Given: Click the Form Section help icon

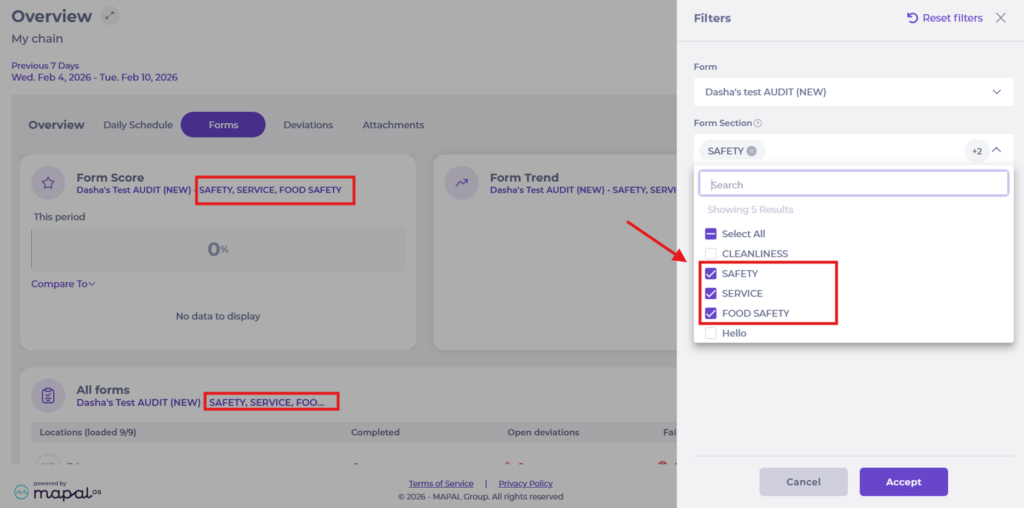Looking at the screenshot, I should point(757,124).
